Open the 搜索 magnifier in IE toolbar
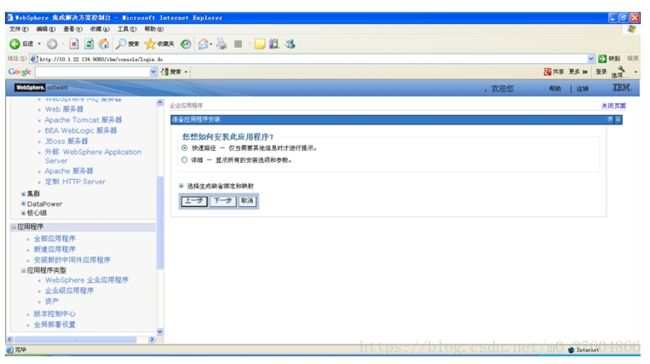 pos(127,44)
